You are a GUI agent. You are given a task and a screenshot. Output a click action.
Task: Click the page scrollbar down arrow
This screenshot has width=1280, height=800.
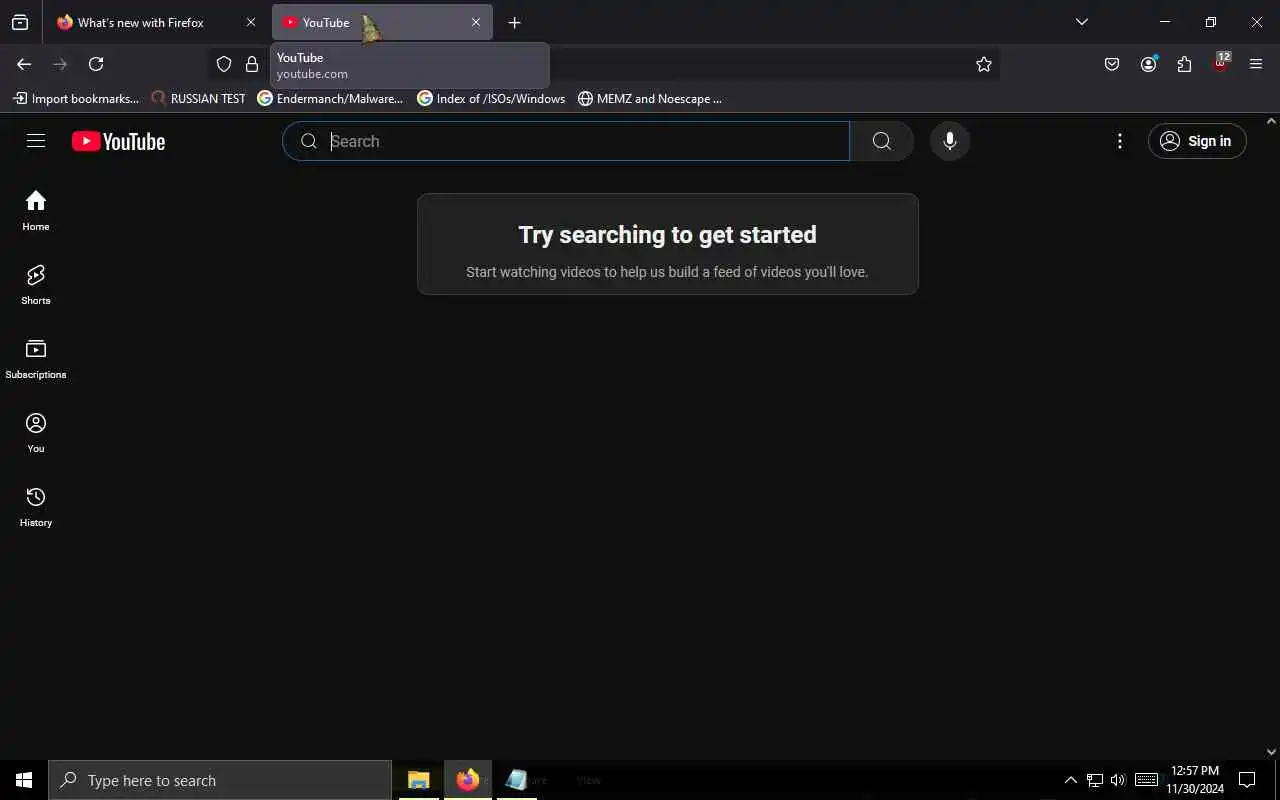(x=1272, y=752)
